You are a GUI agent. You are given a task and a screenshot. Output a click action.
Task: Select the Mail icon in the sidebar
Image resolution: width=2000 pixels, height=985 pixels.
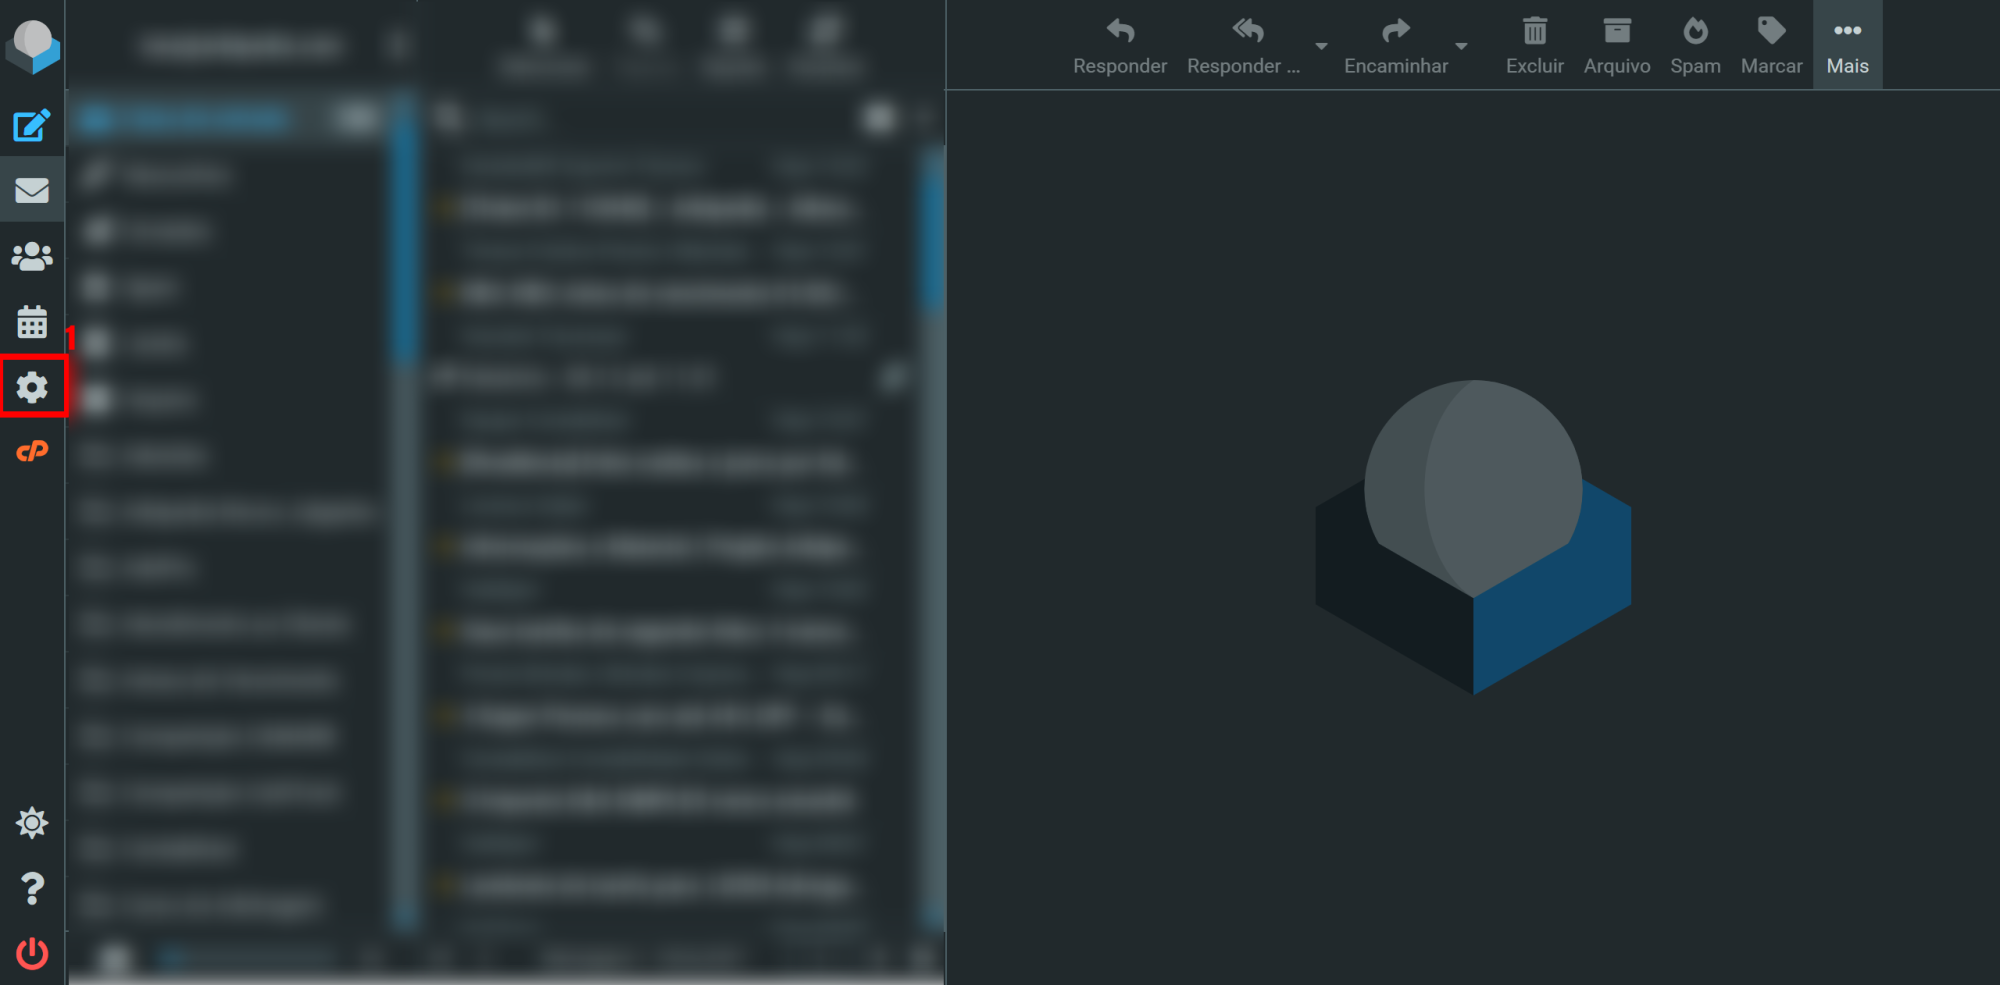pyautogui.click(x=32, y=188)
